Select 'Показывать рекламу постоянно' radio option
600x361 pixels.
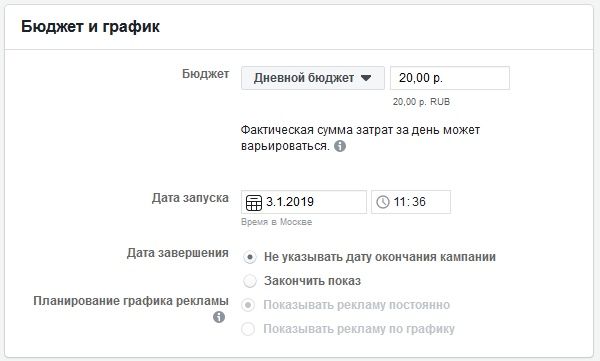(248, 305)
